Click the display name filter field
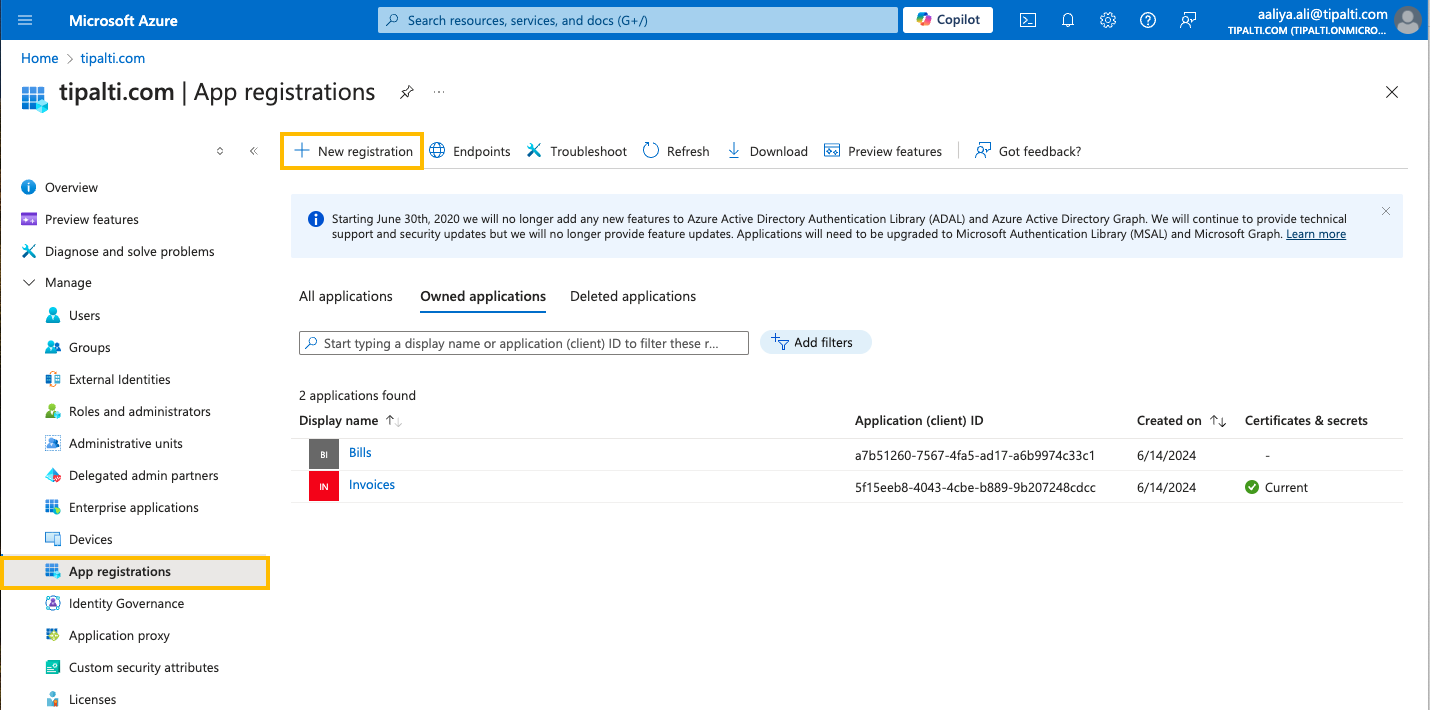 tap(523, 343)
